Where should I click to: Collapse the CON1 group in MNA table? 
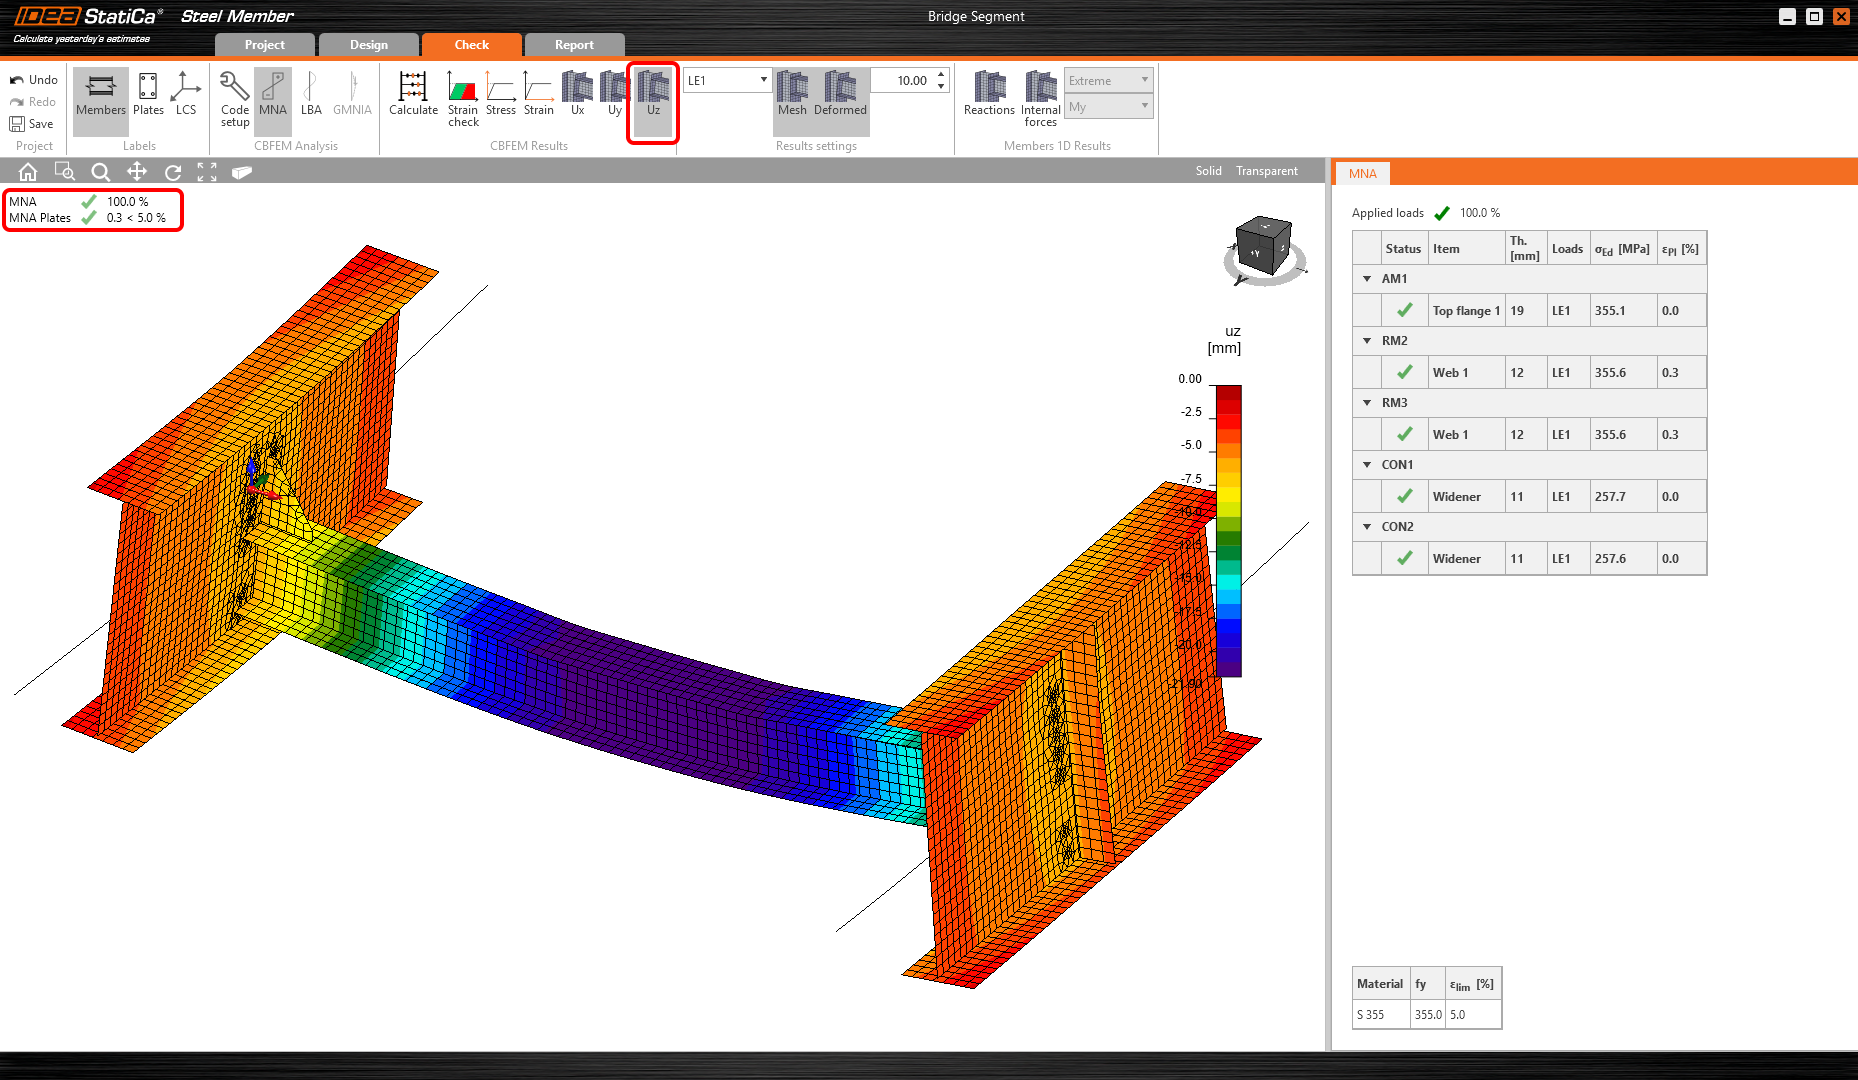tap(1367, 464)
